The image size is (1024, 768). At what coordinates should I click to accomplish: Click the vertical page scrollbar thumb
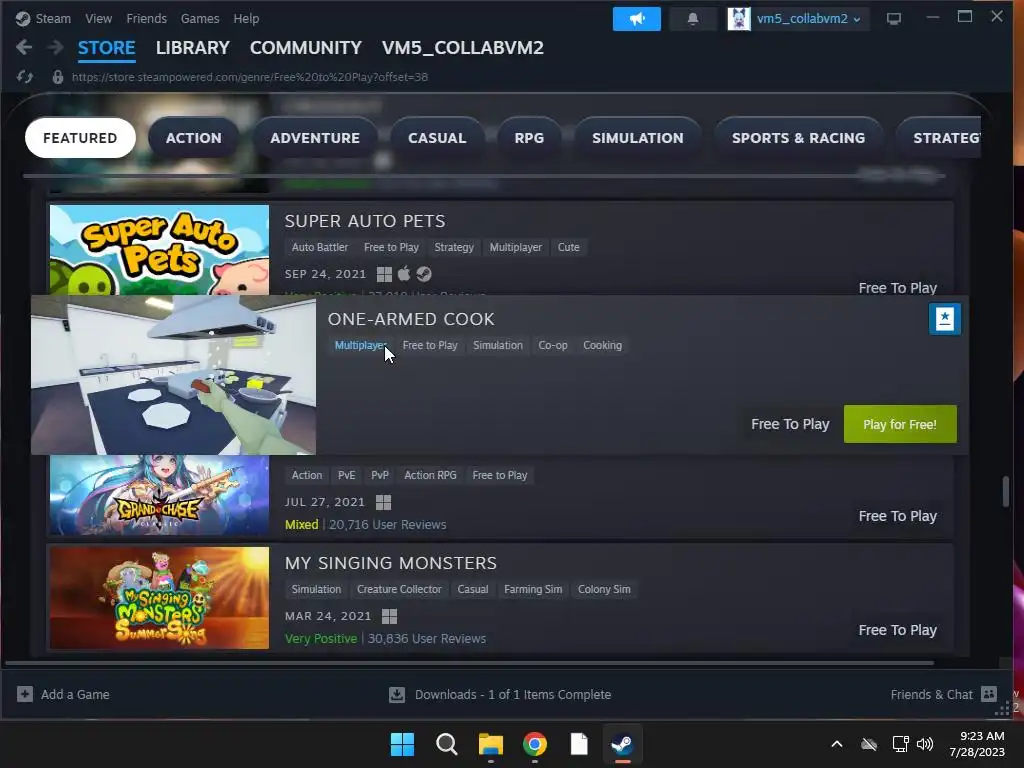pyautogui.click(x=1006, y=491)
